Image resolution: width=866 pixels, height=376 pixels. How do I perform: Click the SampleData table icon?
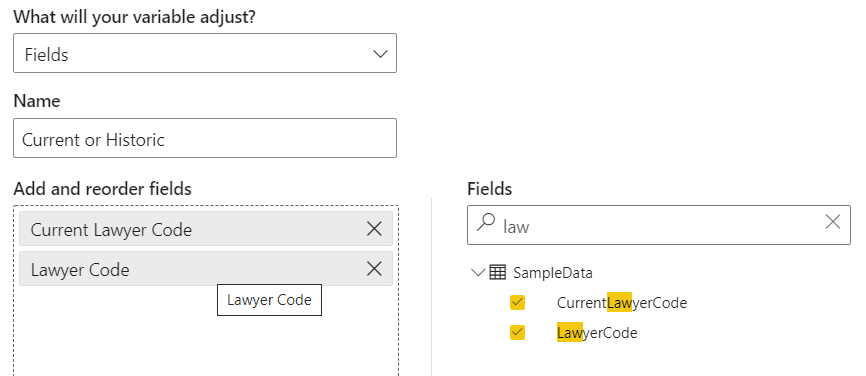tap(498, 272)
